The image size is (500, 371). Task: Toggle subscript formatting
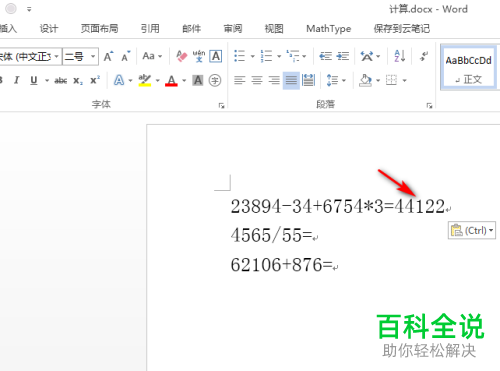[78, 80]
